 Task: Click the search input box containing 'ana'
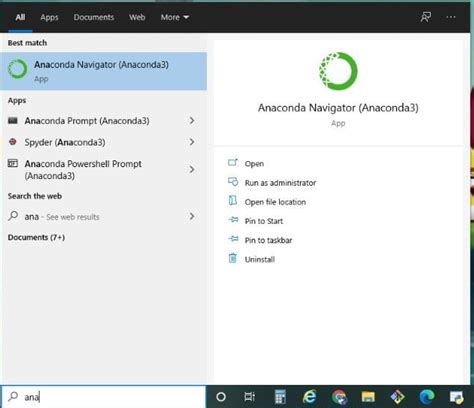[x=103, y=397]
